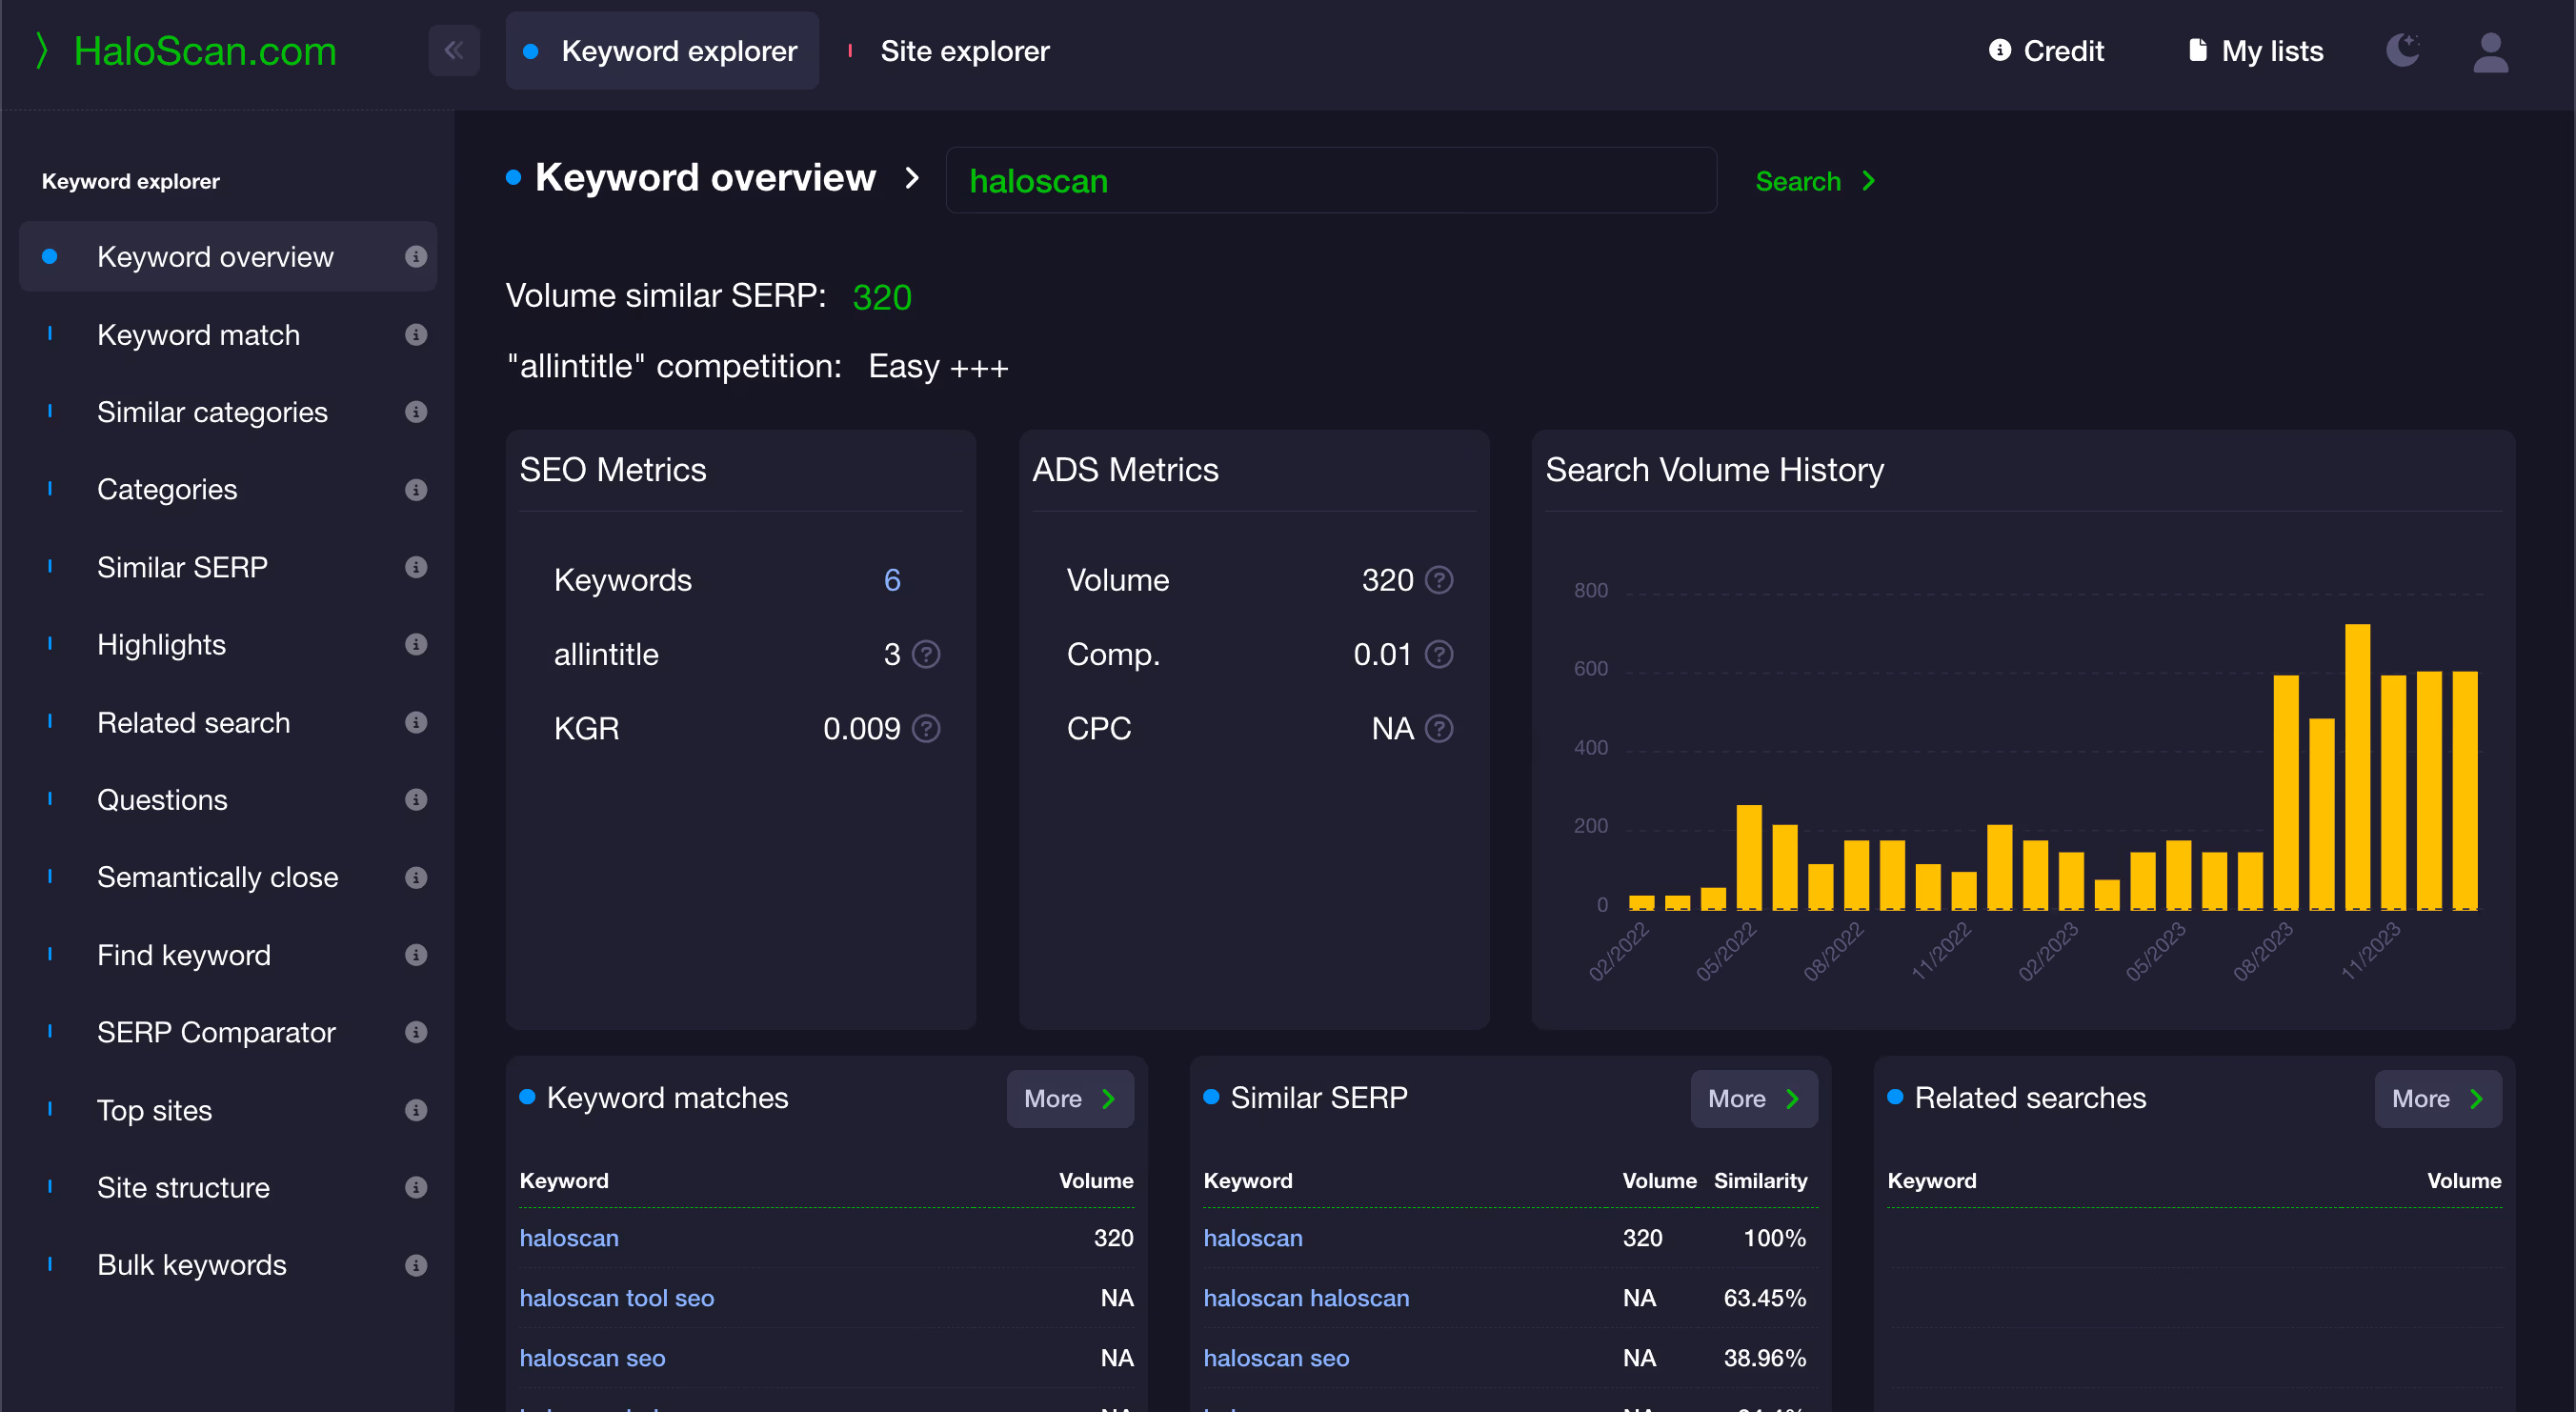Open user account profile icon
2576x1412 pixels.
coord(2490,52)
